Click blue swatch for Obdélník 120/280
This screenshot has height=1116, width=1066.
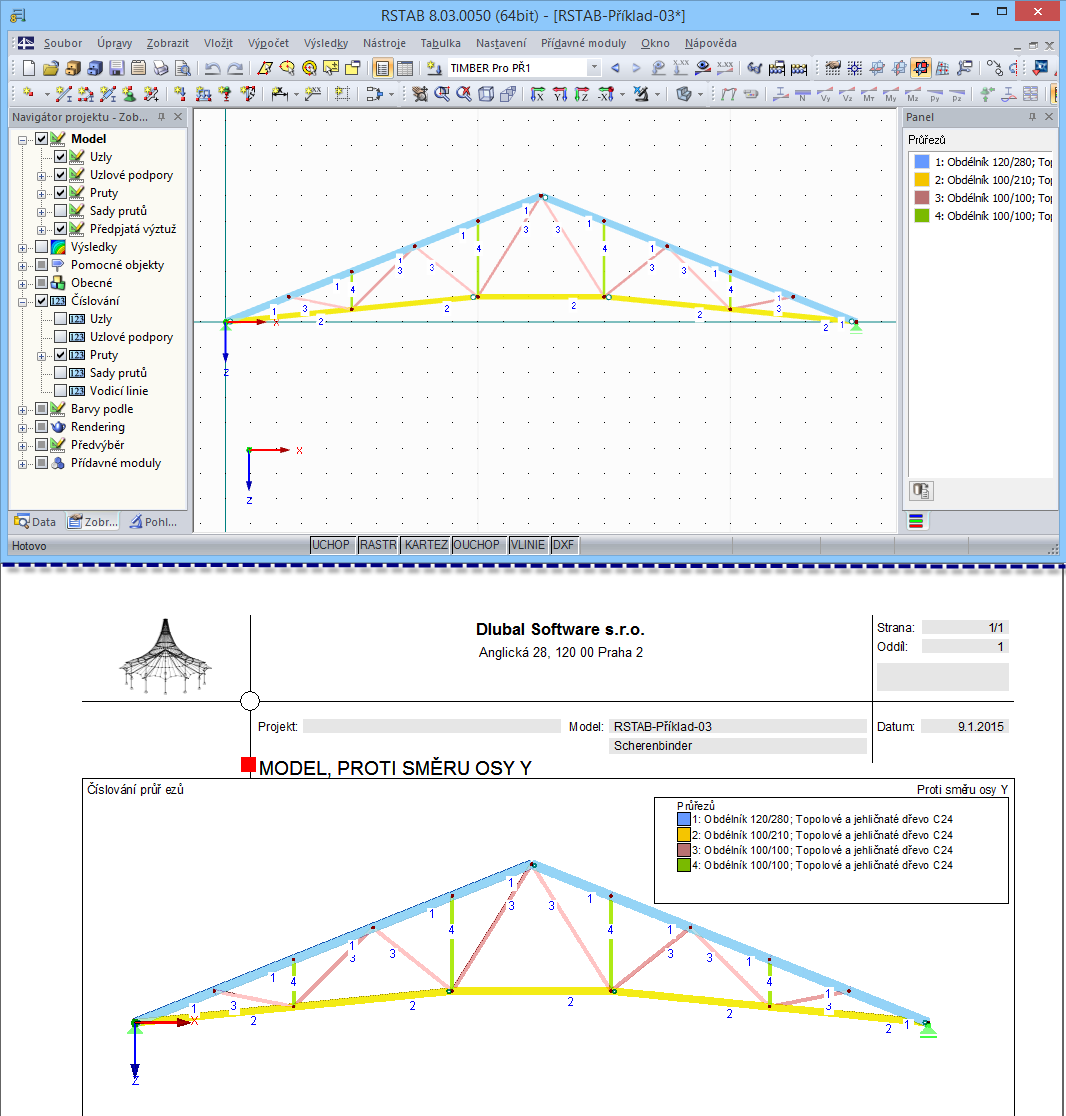tap(922, 162)
